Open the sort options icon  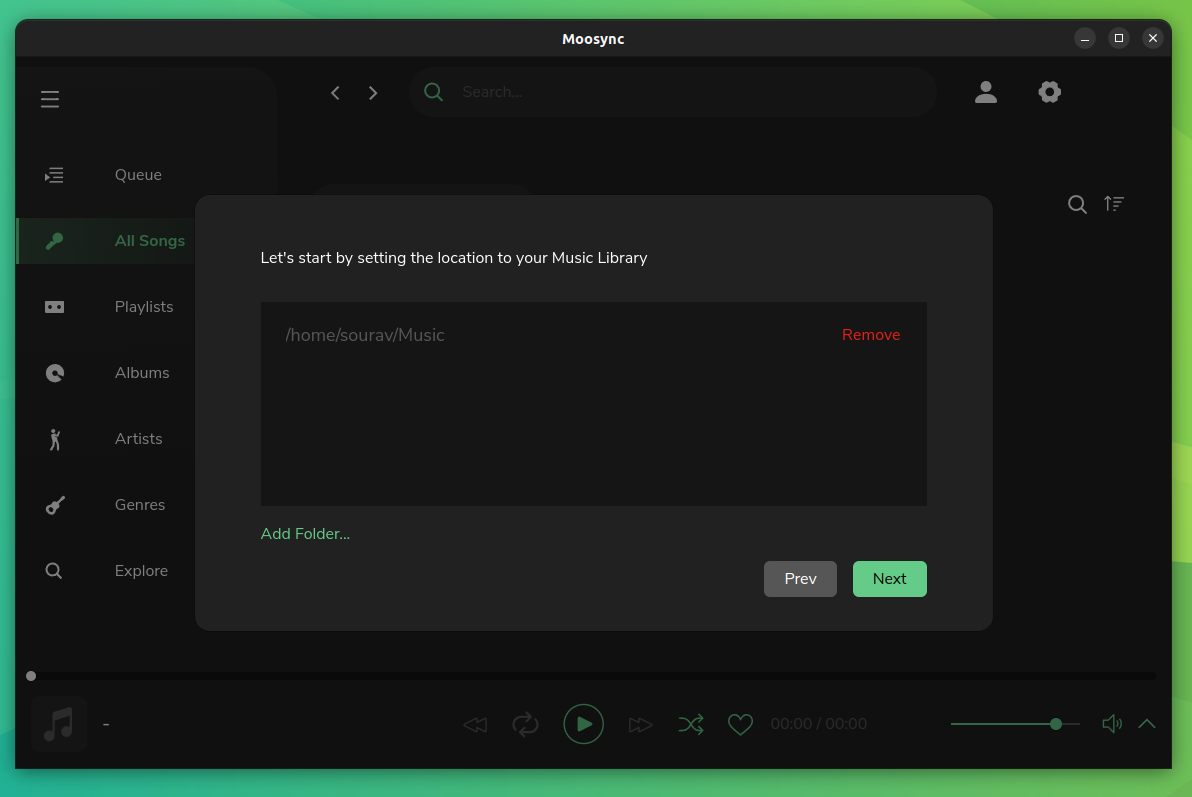(1114, 203)
